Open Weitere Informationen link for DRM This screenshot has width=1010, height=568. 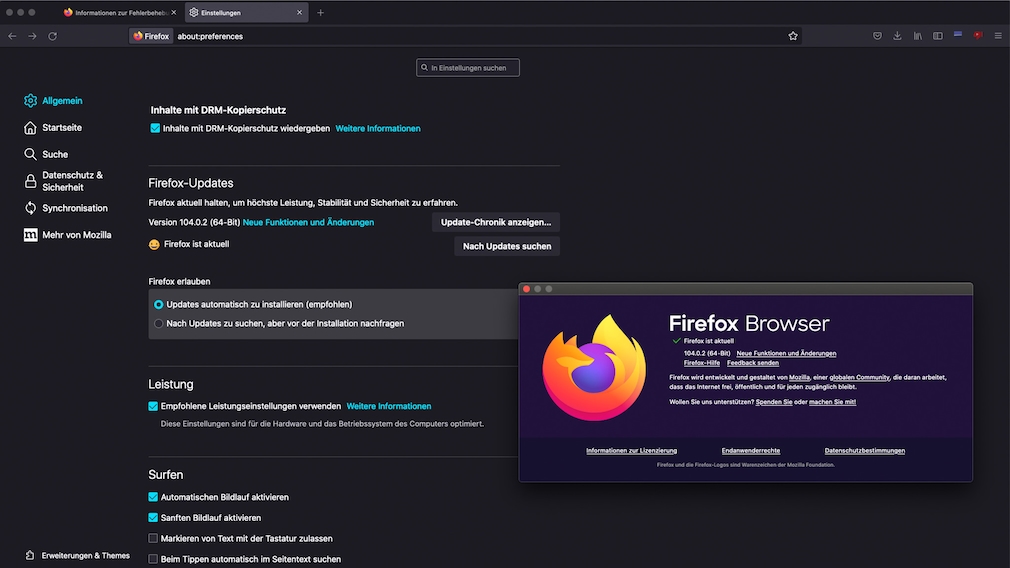[378, 128]
